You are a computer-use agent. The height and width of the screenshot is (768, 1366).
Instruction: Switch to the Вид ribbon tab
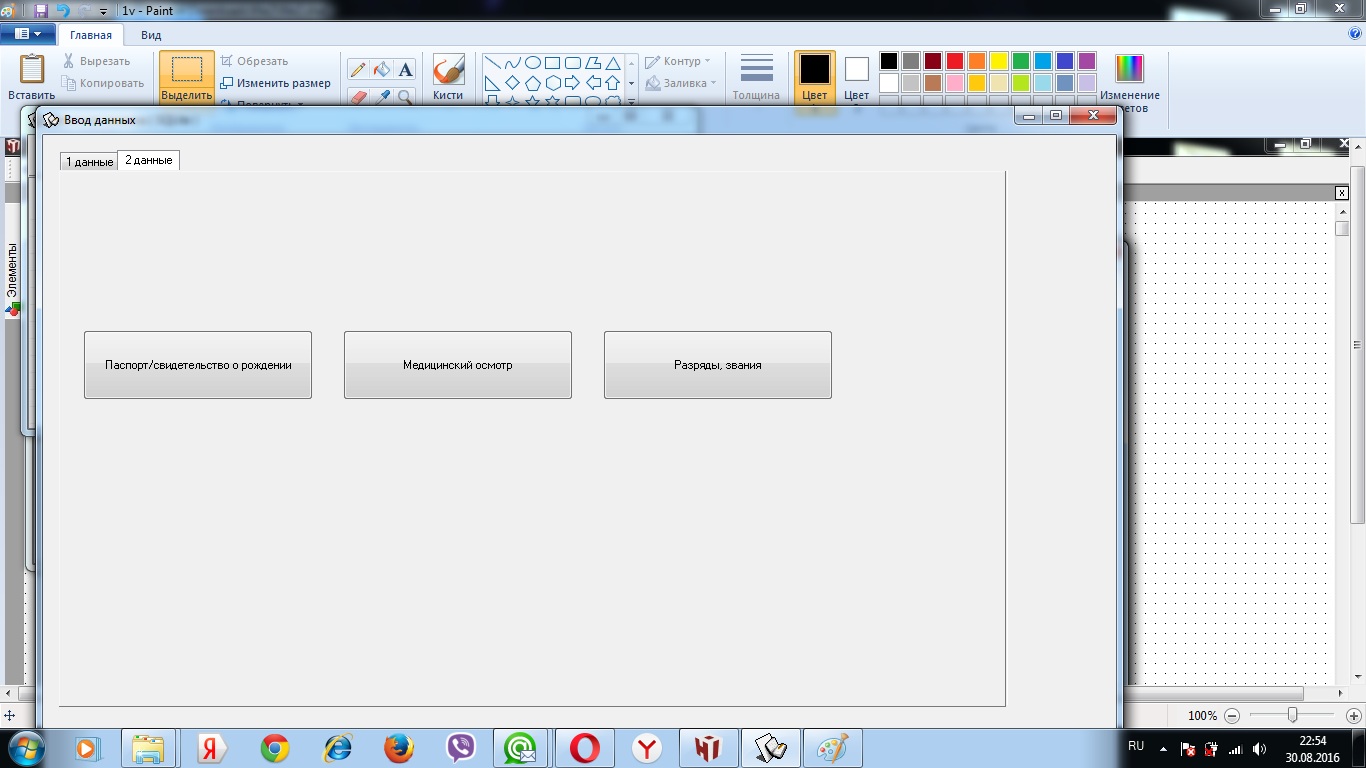151,35
